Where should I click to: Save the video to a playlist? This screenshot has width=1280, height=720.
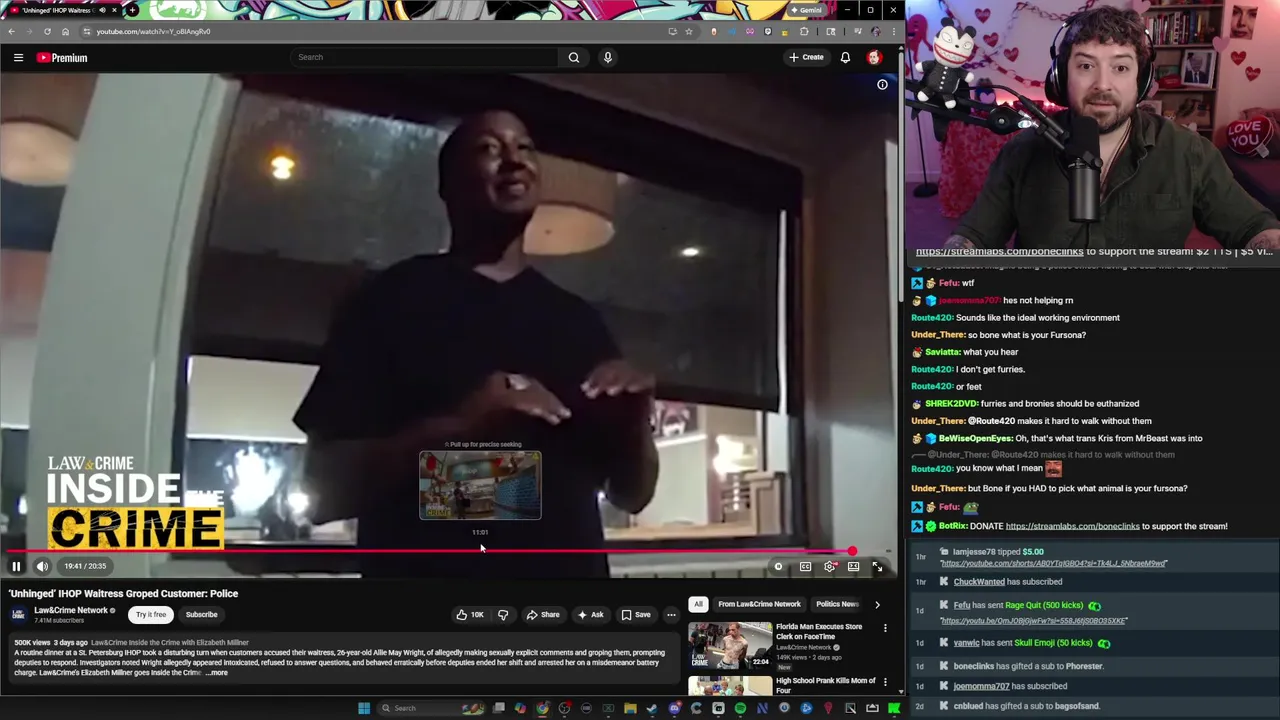[636, 615]
